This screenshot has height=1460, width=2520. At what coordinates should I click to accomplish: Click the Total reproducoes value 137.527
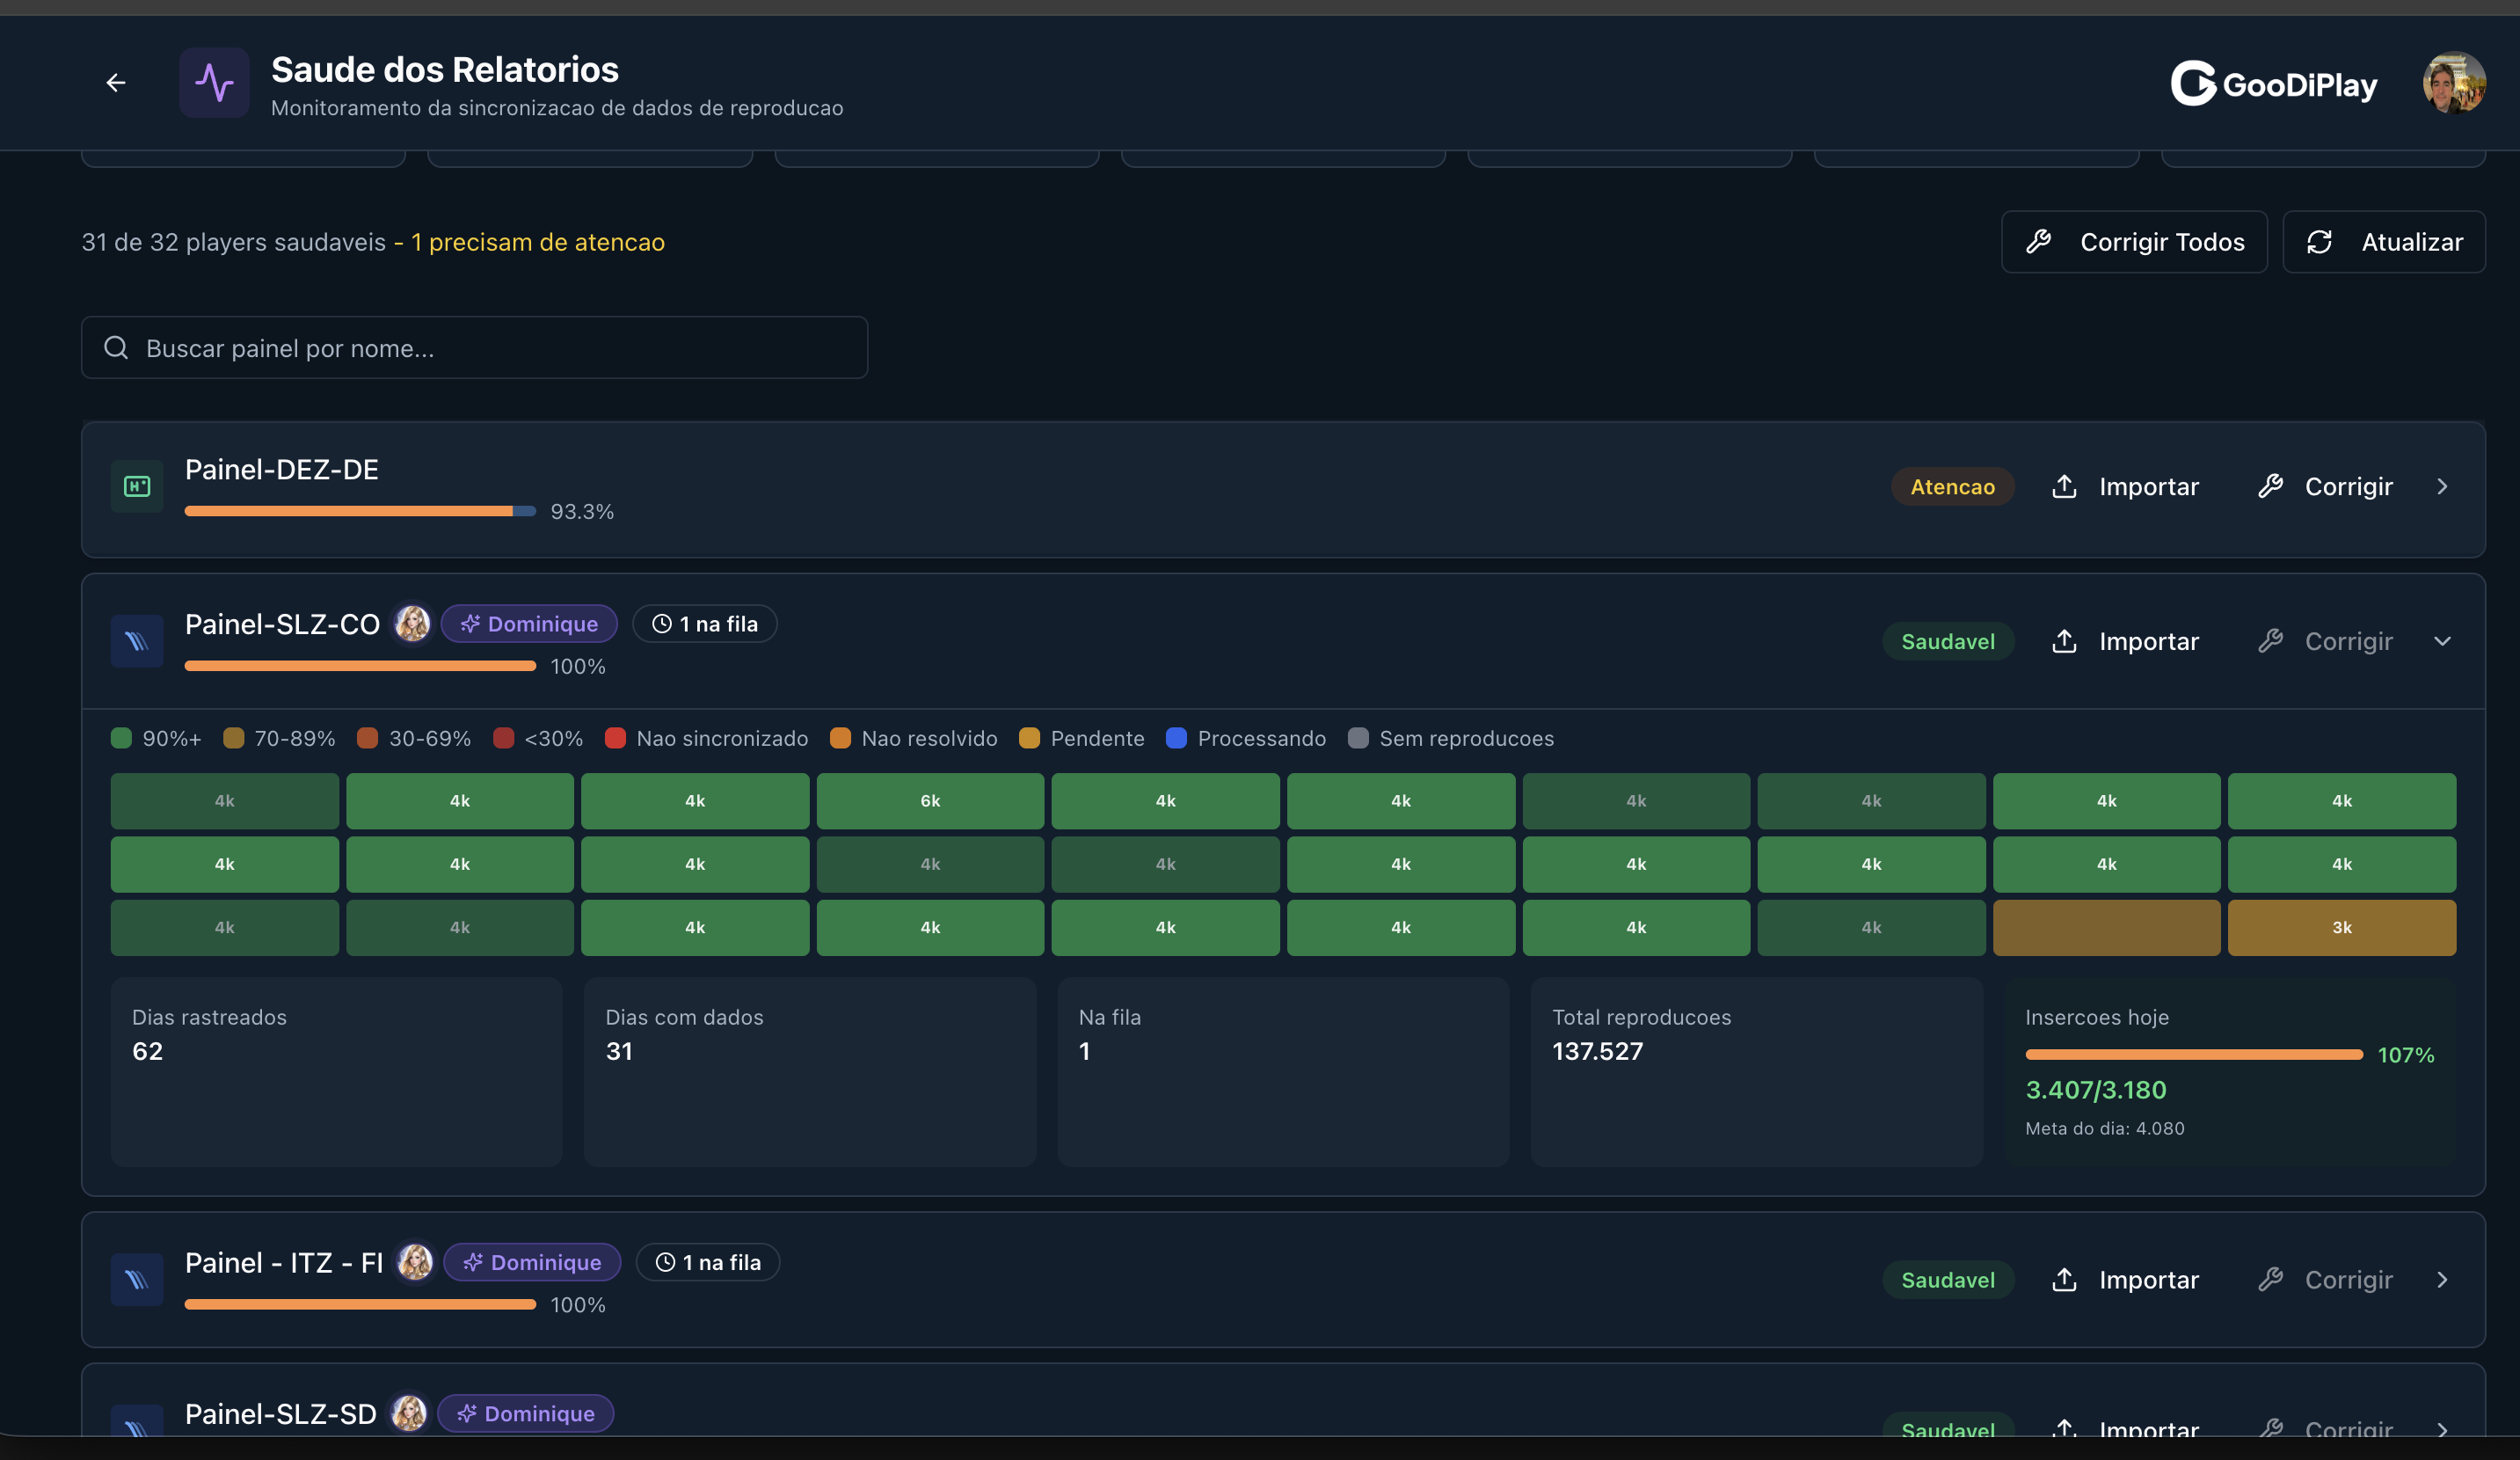click(x=1597, y=1051)
